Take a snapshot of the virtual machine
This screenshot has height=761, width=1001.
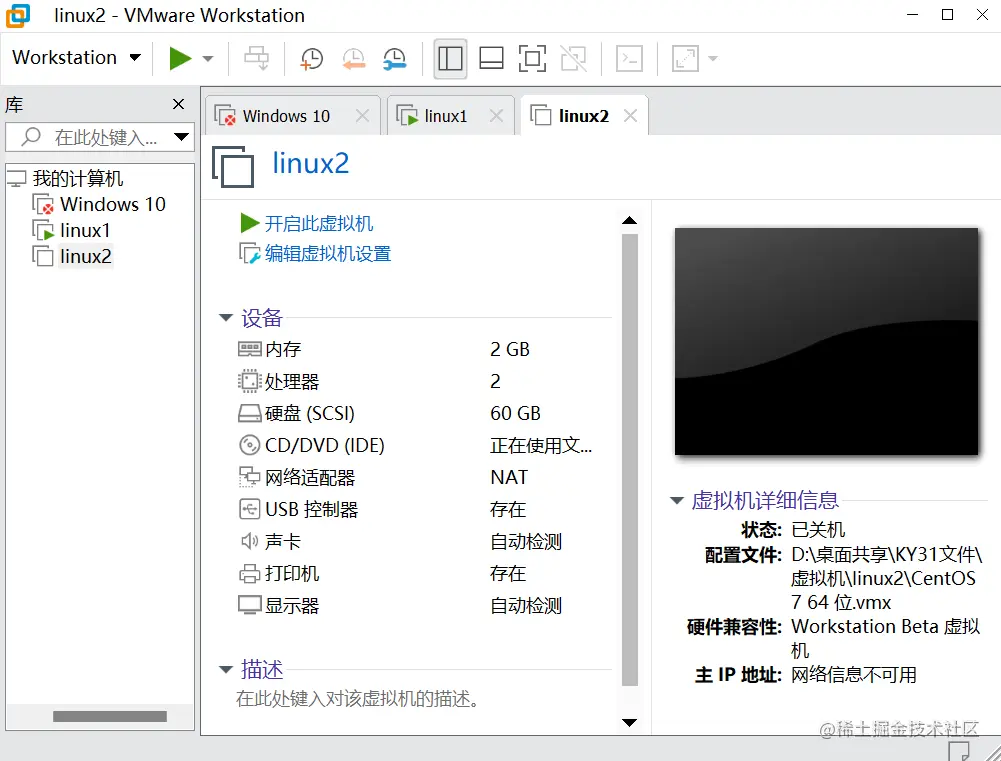(x=311, y=58)
